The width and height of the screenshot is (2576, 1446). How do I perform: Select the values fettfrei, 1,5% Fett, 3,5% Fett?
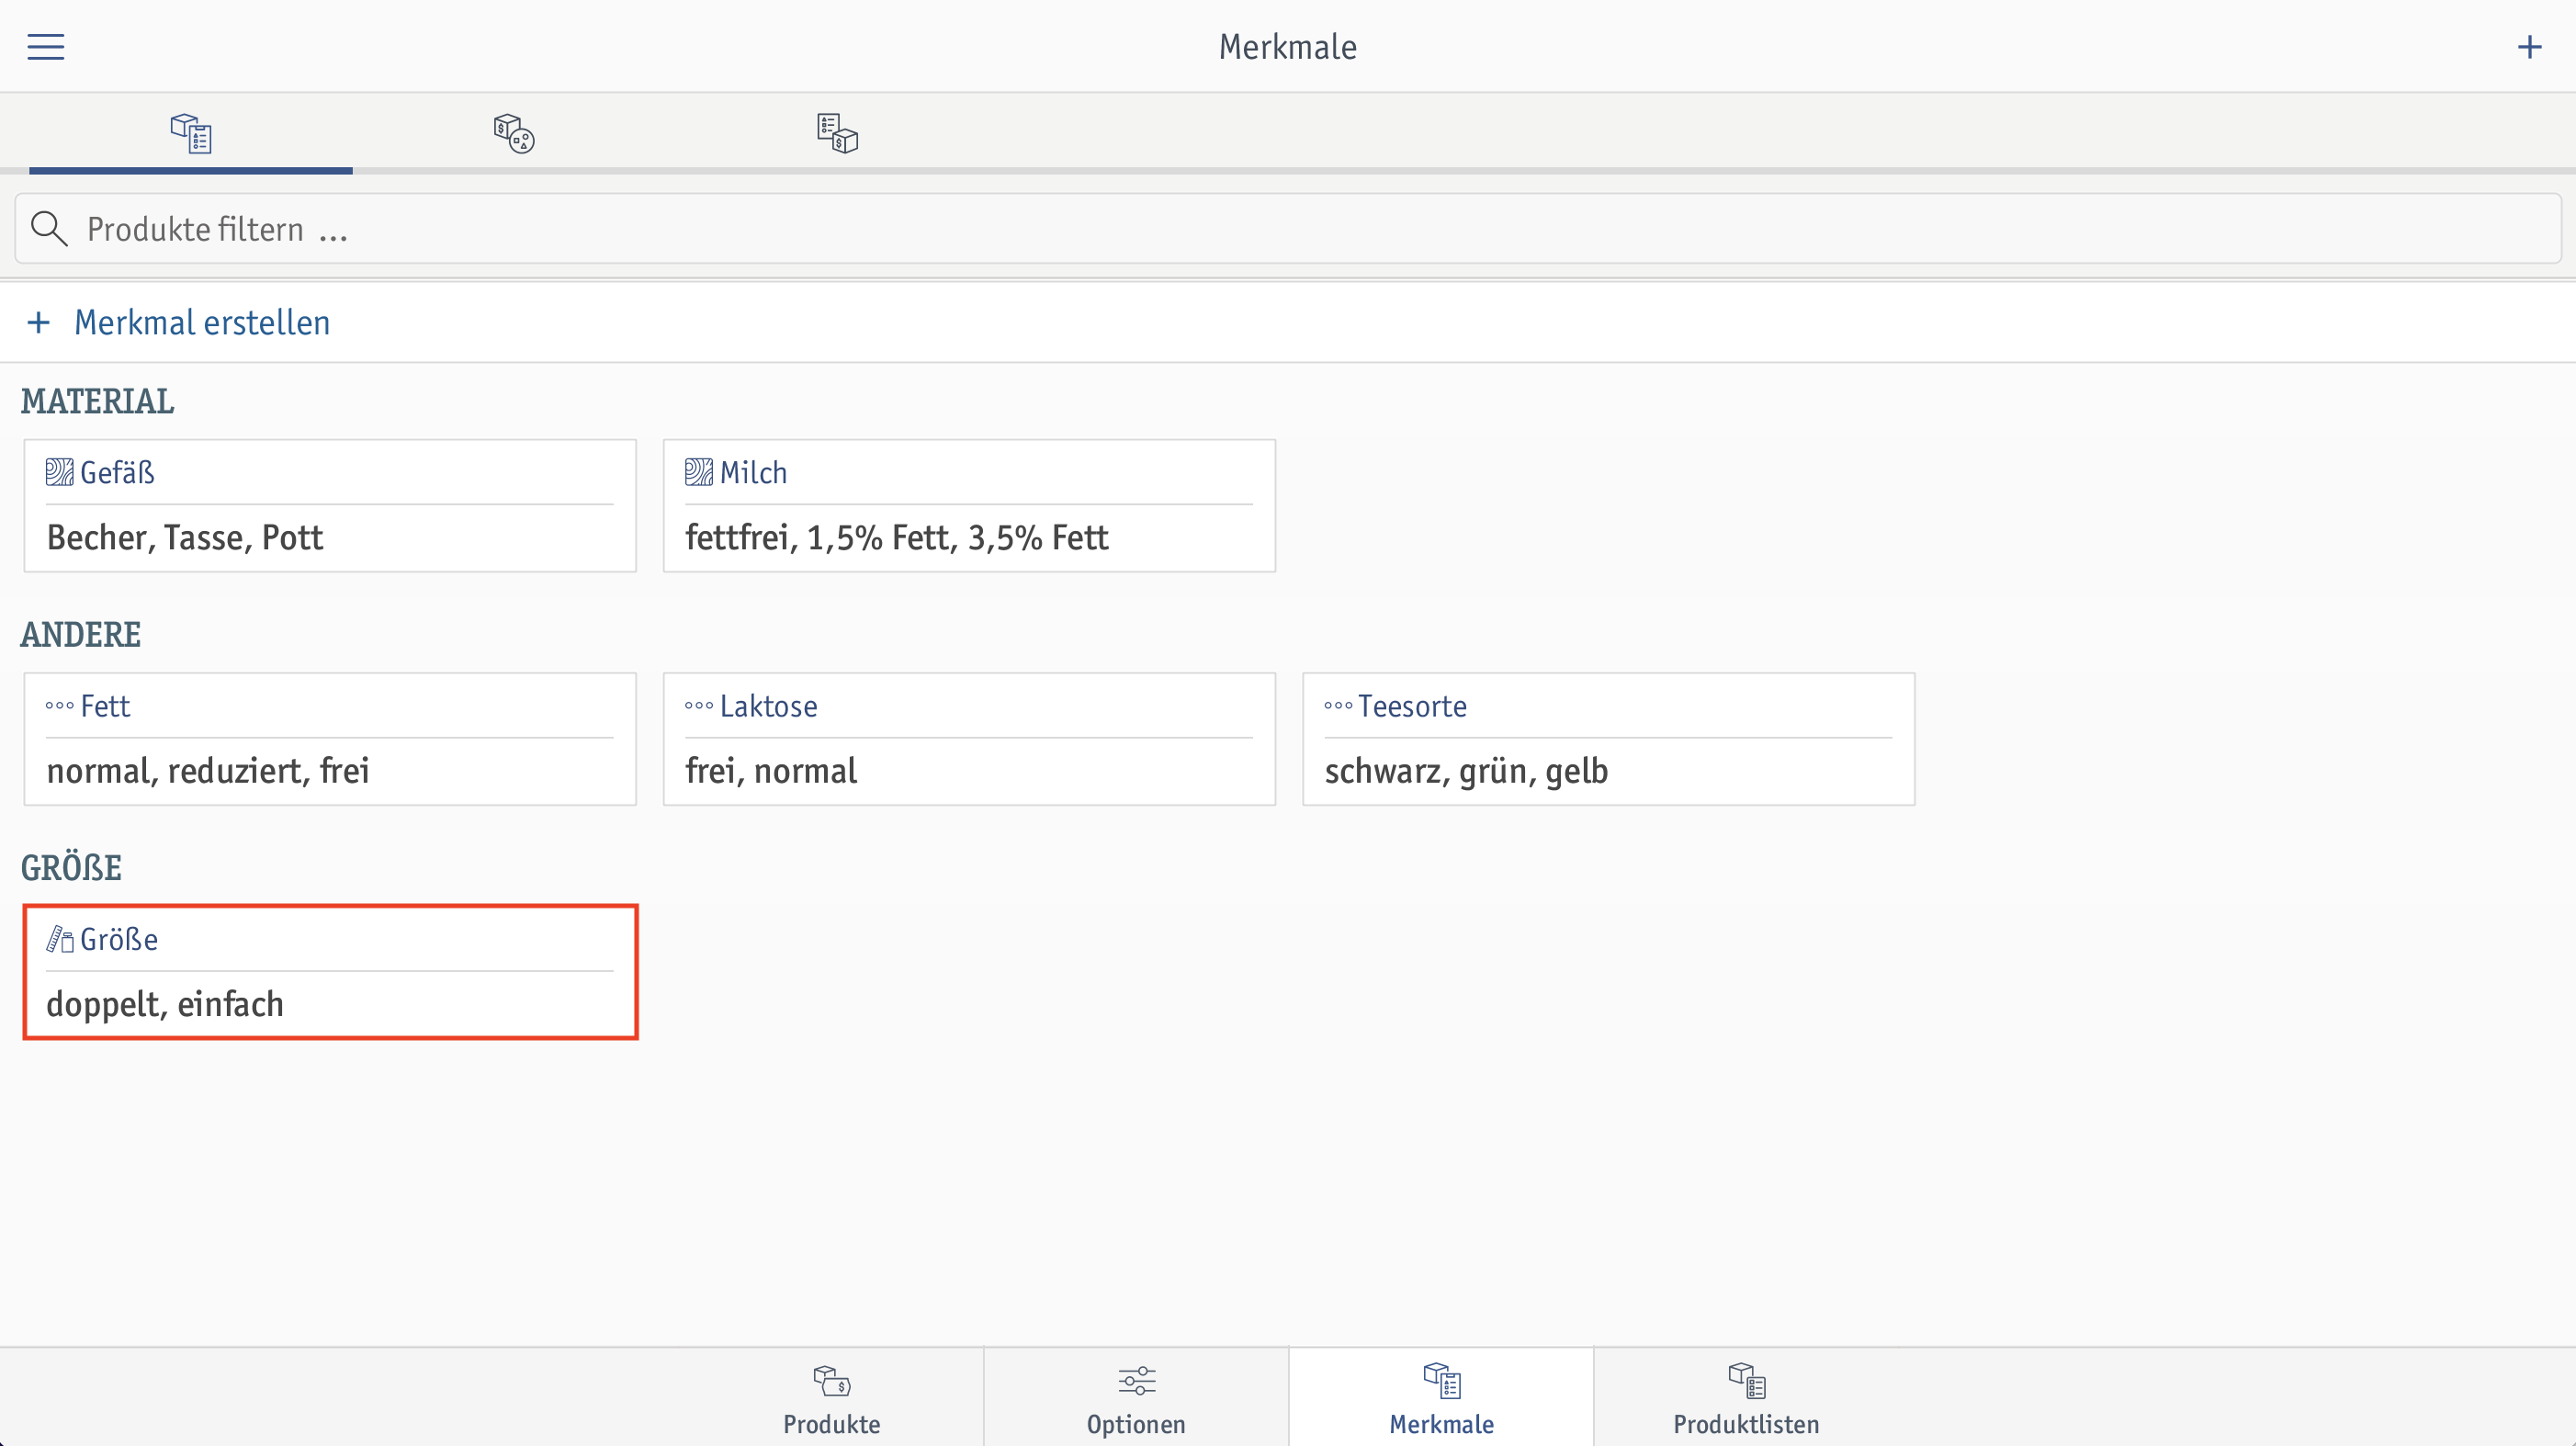[896, 537]
